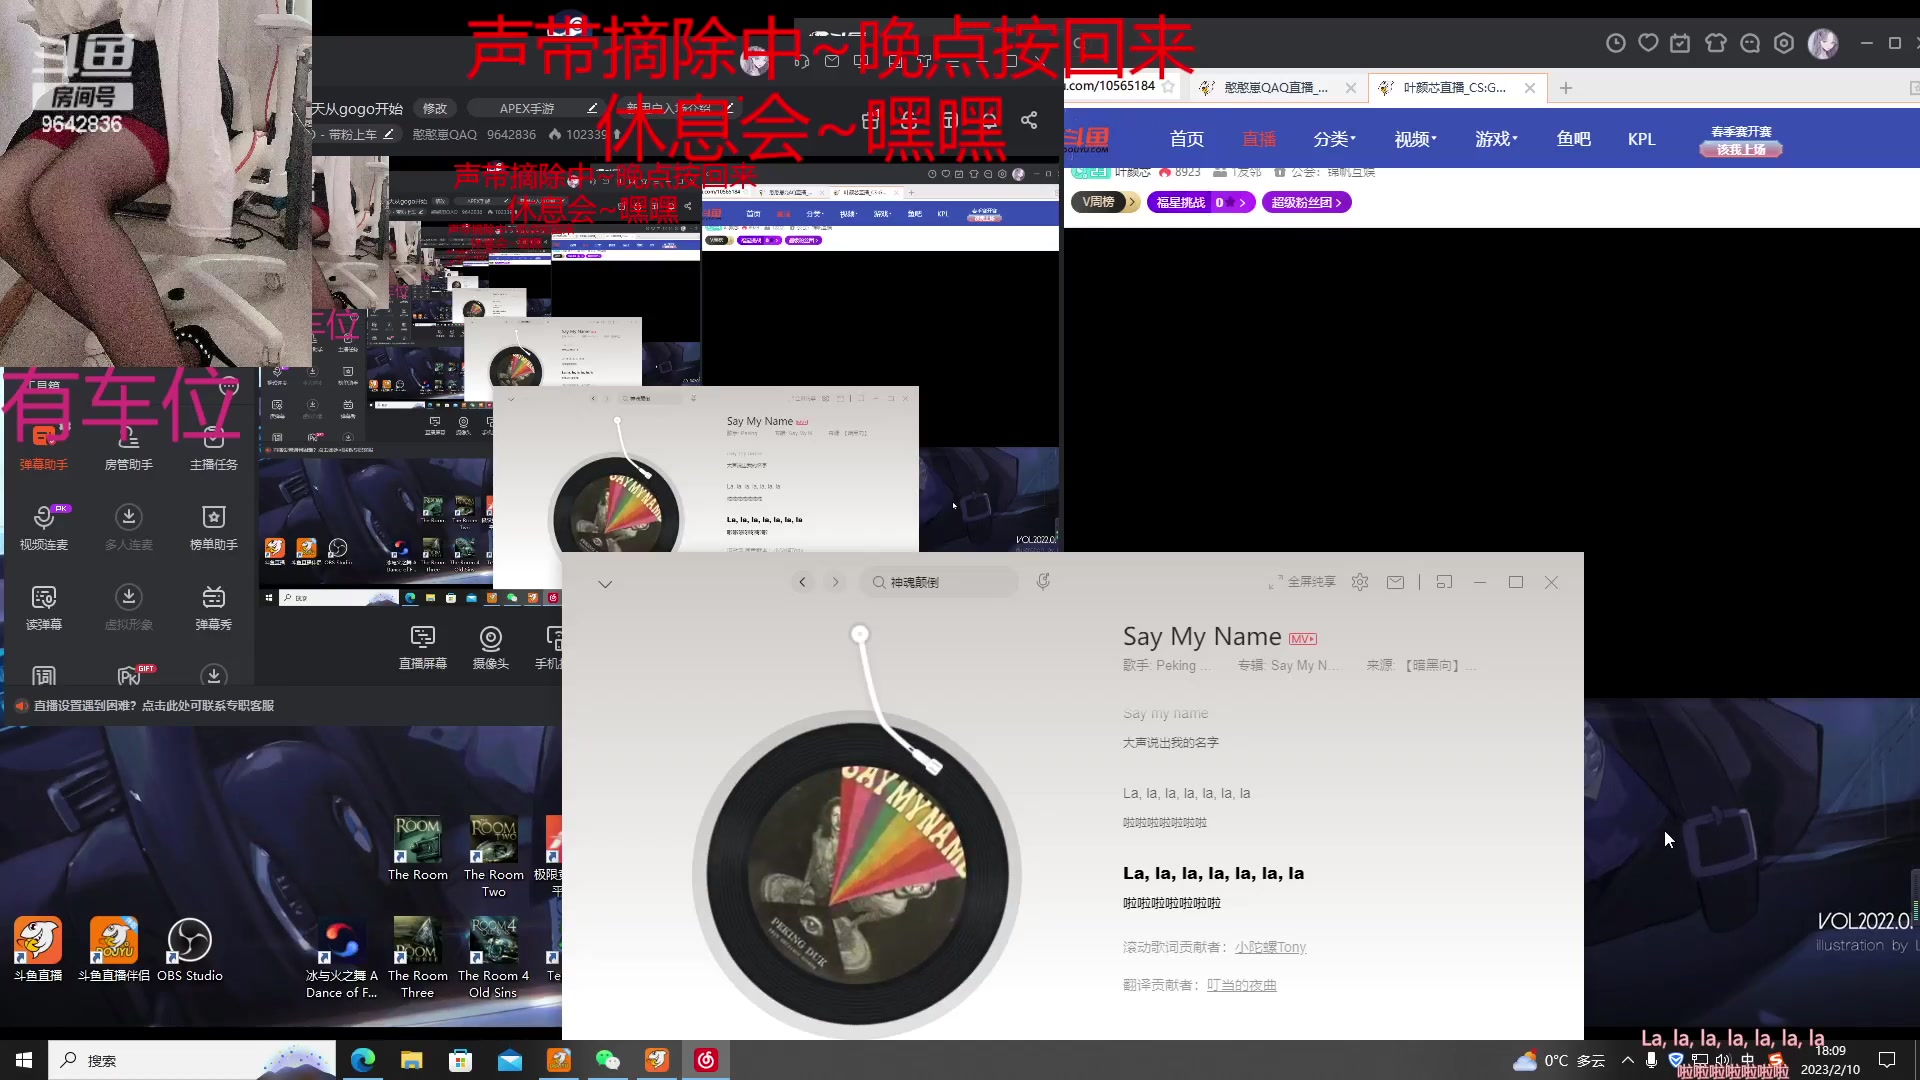The width and height of the screenshot is (1920, 1080).
Task: Click Say My Name MV label button
Action: [x=1303, y=638]
